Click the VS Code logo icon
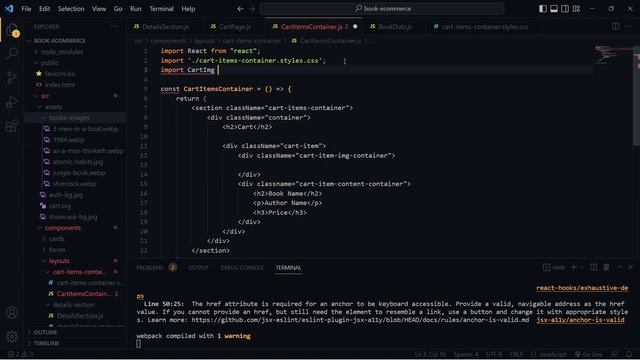The width and height of the screenshot is (640, 360). pos(9,9)
